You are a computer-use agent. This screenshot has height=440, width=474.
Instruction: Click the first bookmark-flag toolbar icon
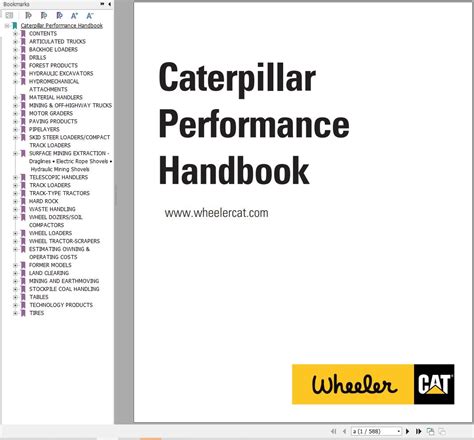click(x=28, y=15)
